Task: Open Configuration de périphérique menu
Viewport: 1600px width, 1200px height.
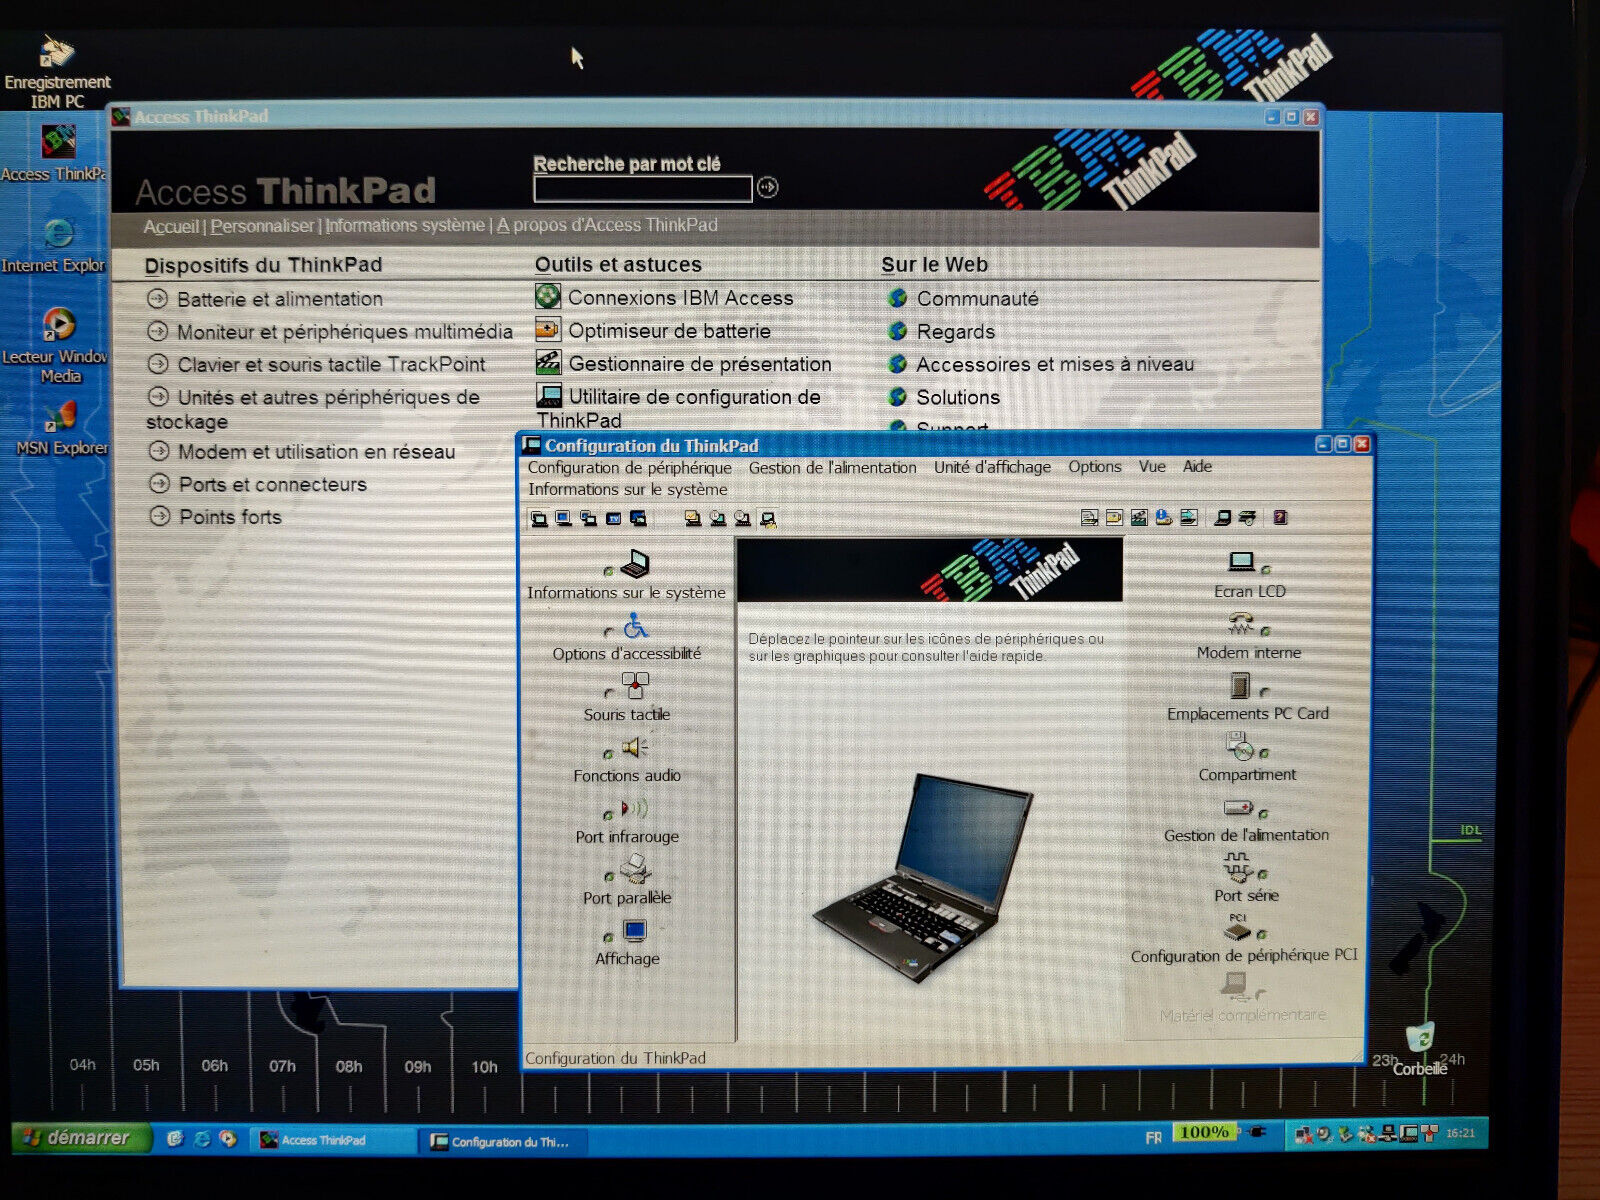Action: [630, 467]
